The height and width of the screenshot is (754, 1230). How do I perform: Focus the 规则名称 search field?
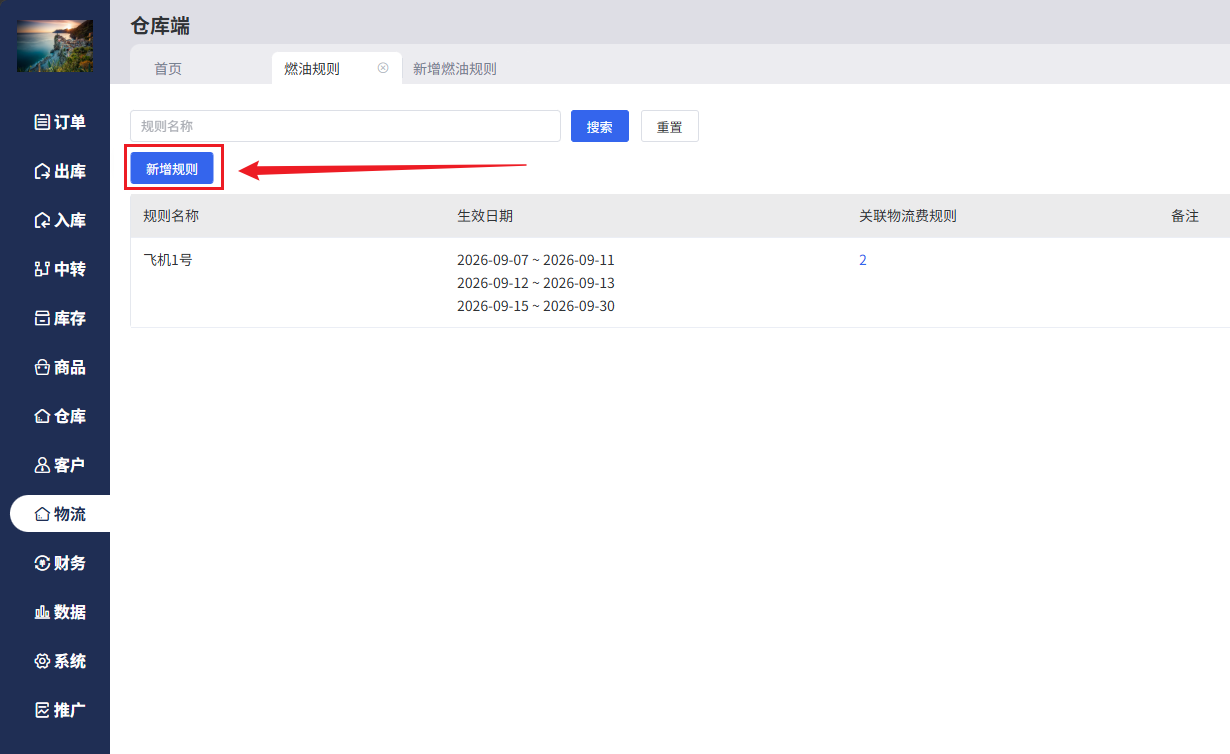click(345, 126)
